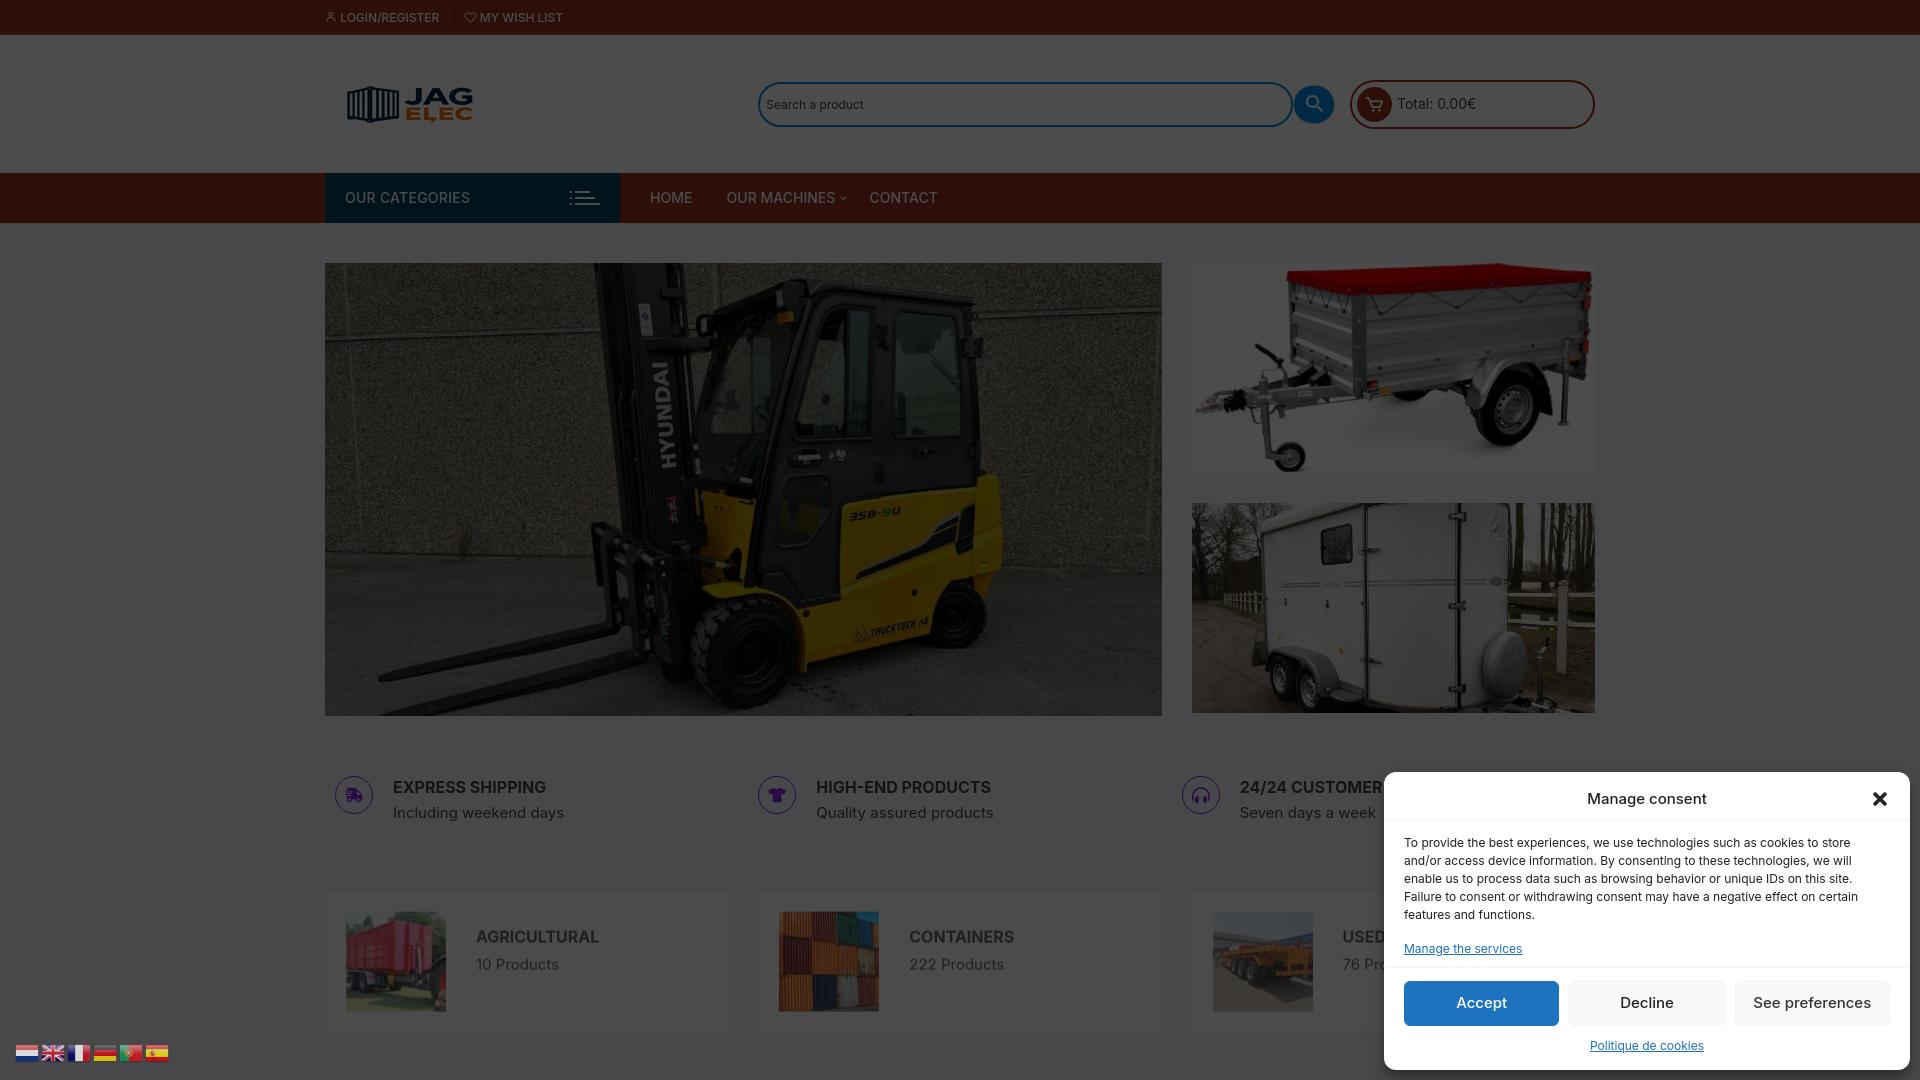
Task: Select the Spanish flag language
Action: [x=157, y=1053]
